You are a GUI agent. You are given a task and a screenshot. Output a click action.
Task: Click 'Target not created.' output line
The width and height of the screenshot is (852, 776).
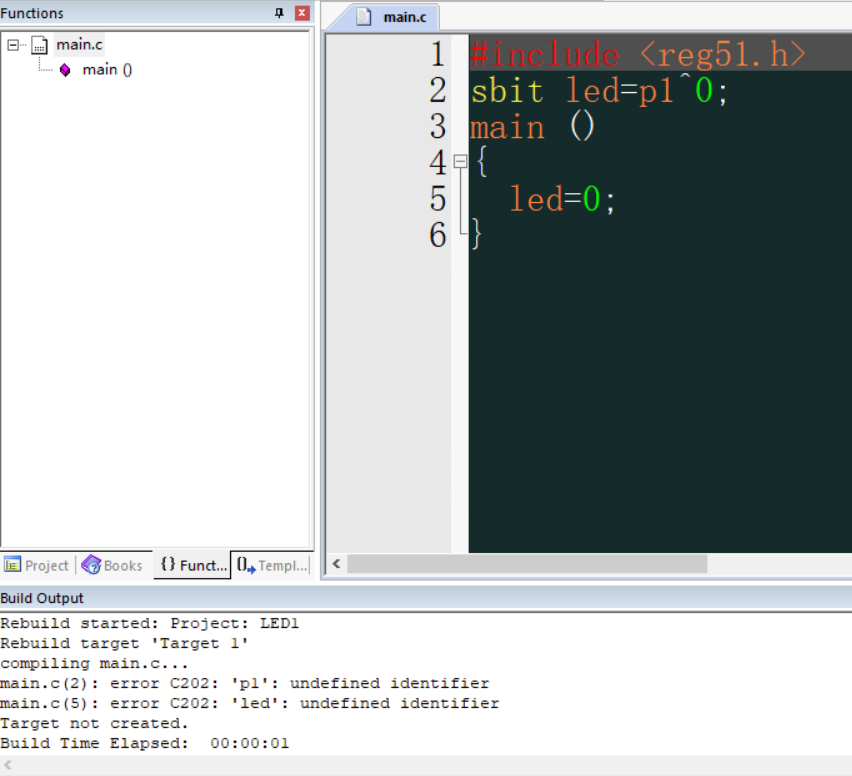click(x=94, y=723)
